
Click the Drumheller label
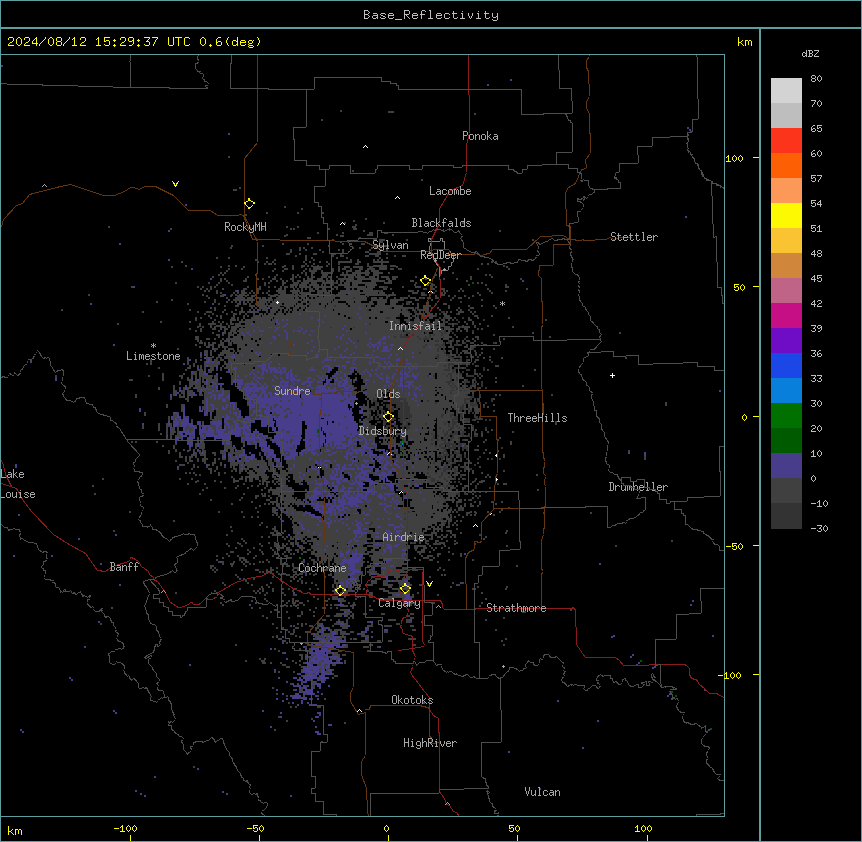pos(638,487)
